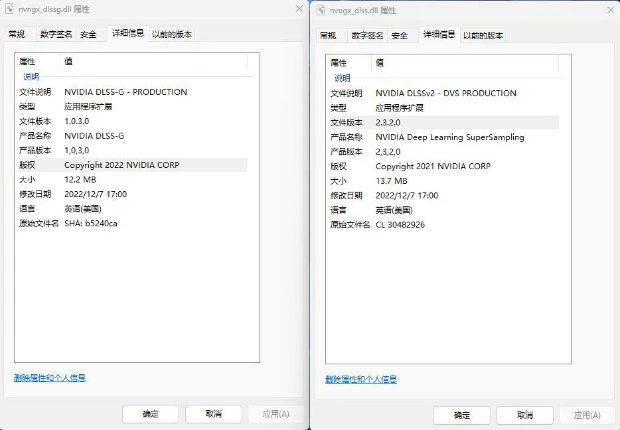
Task: Select size value 12.2 MB
Action: tap(80, 180)
